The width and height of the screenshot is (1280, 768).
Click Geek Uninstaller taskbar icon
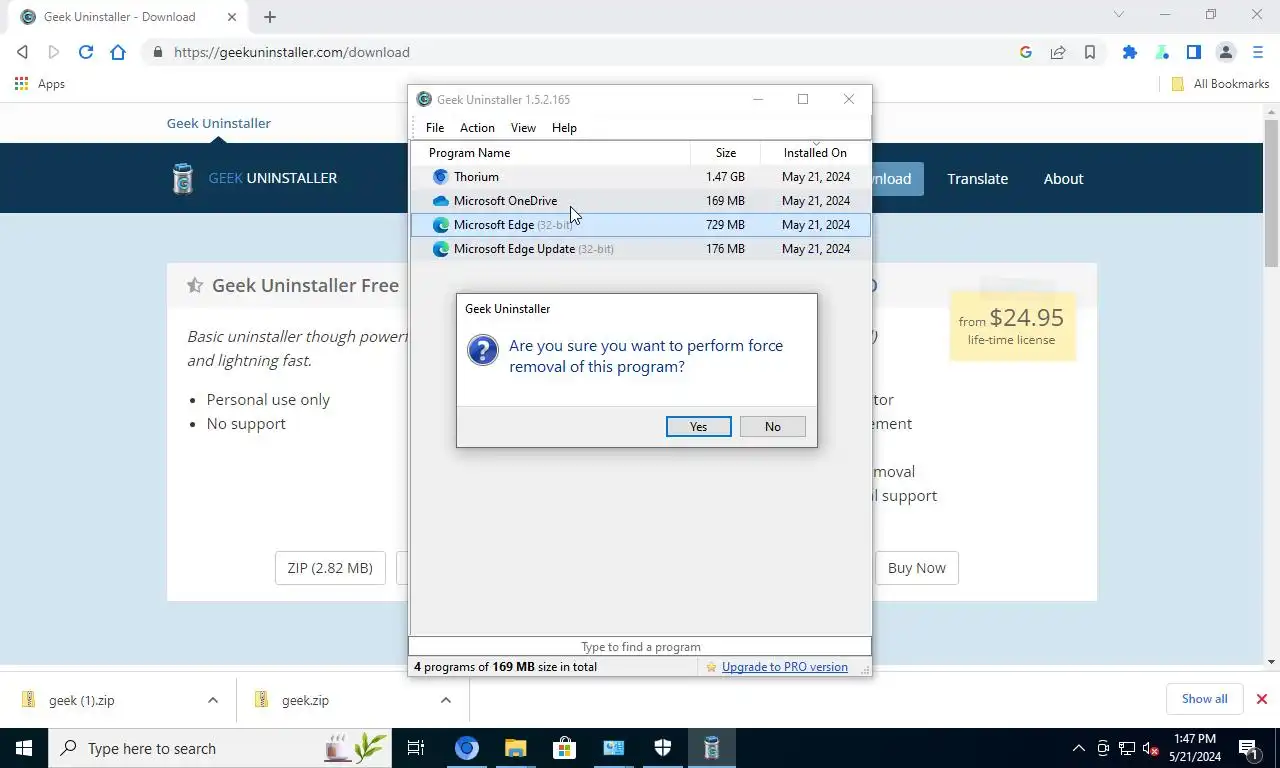click(711, 748)
